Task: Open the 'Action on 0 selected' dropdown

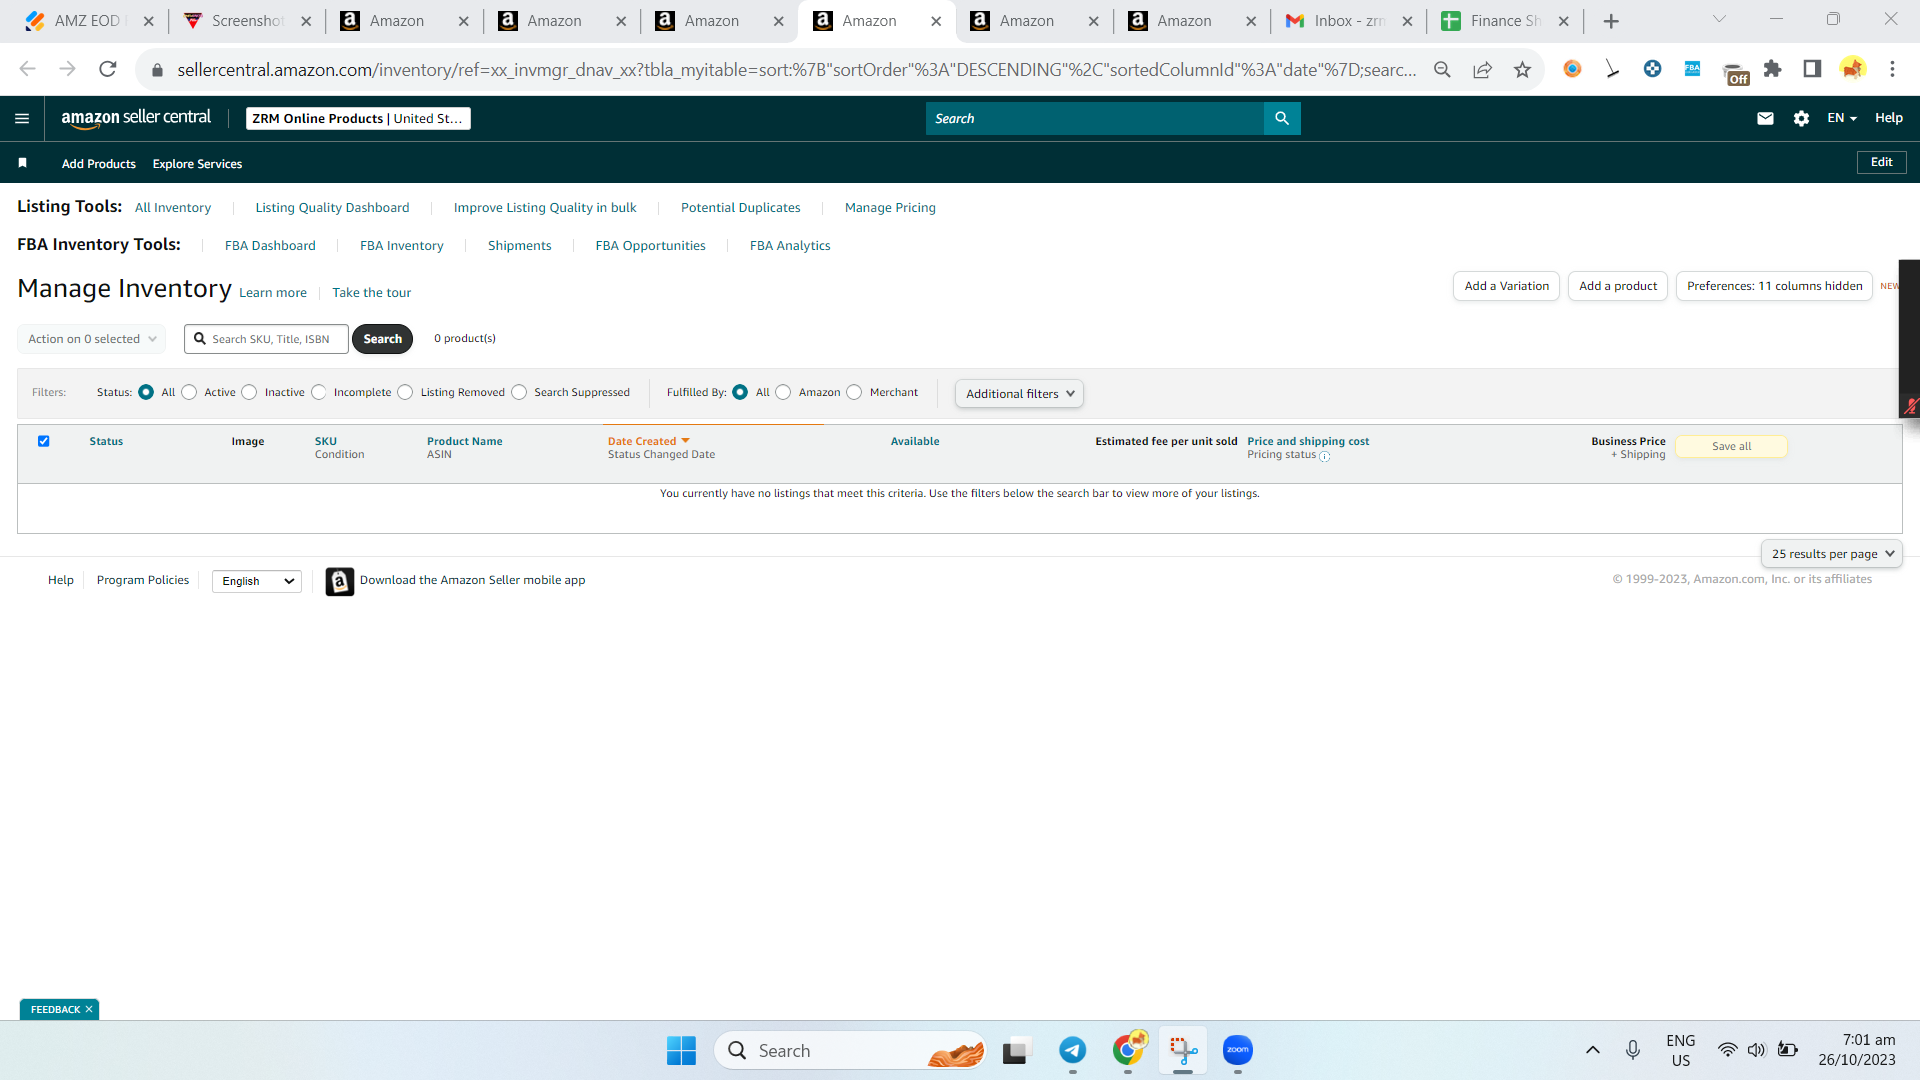Action: pyautogui.click(x=92, y=339)
